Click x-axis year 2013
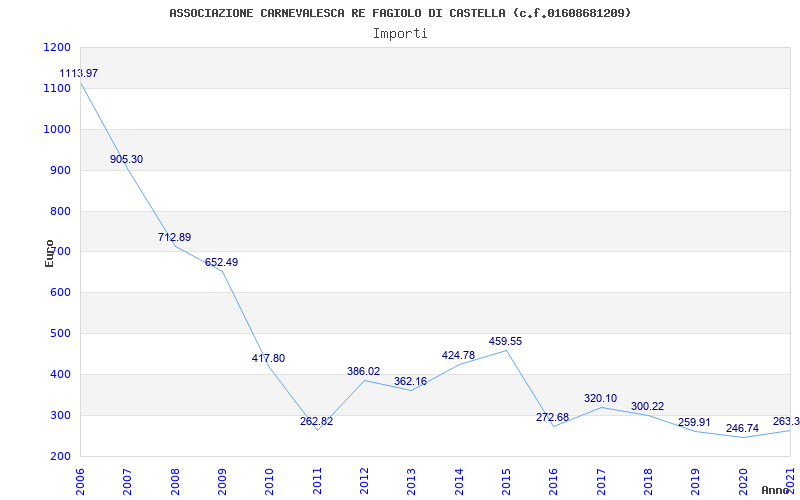 412,482
